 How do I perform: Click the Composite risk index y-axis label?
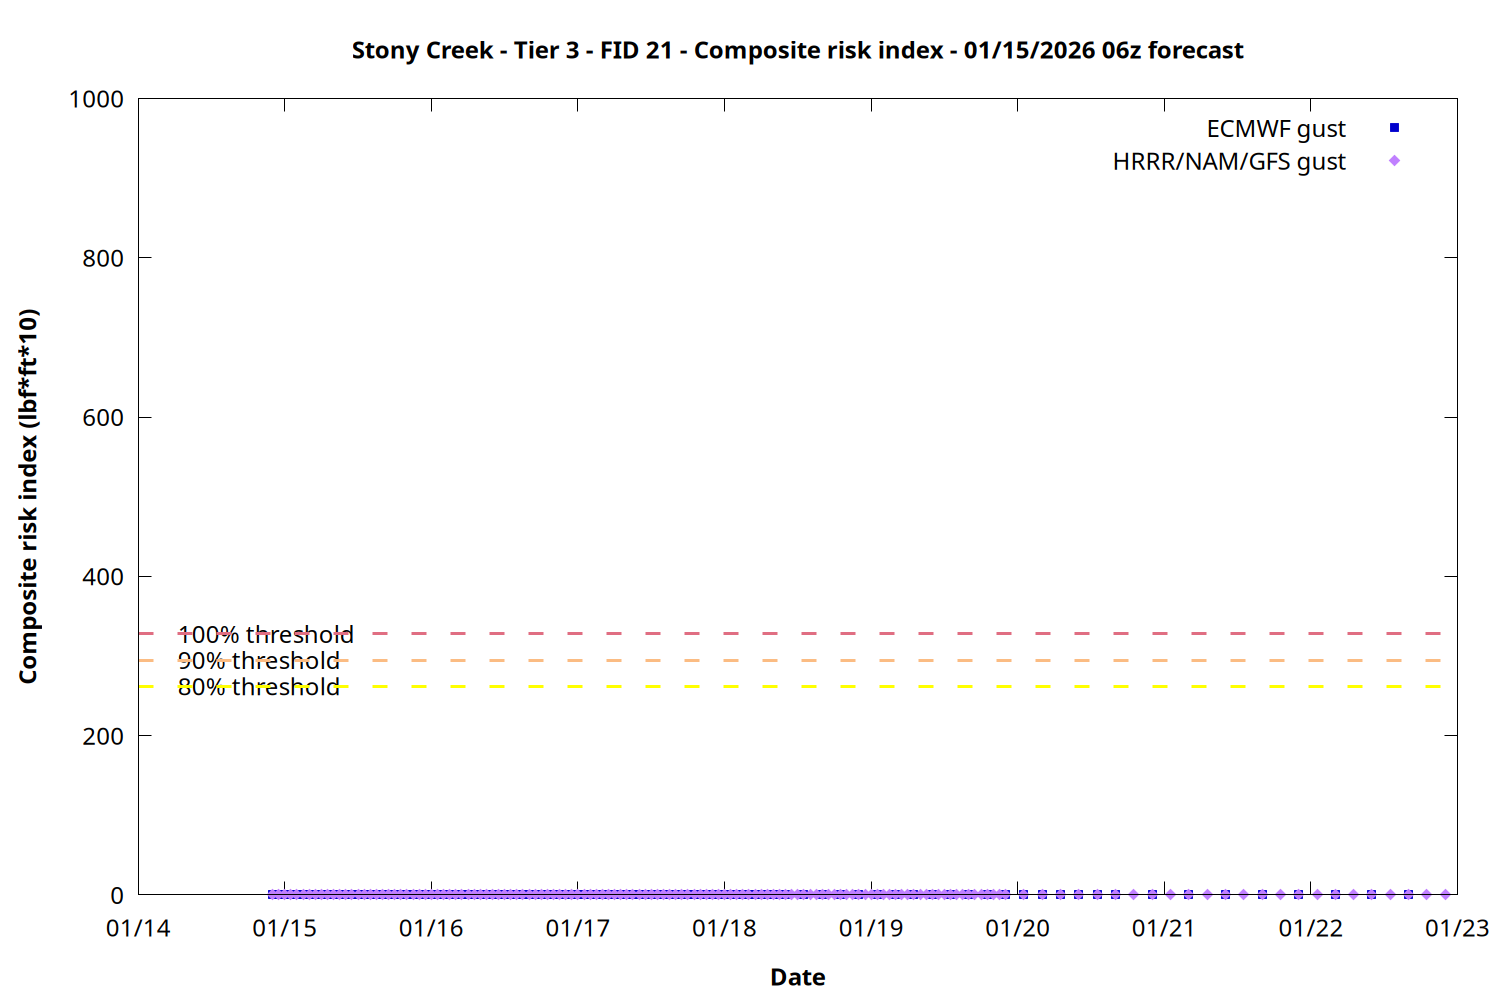(x=28, y=496)
